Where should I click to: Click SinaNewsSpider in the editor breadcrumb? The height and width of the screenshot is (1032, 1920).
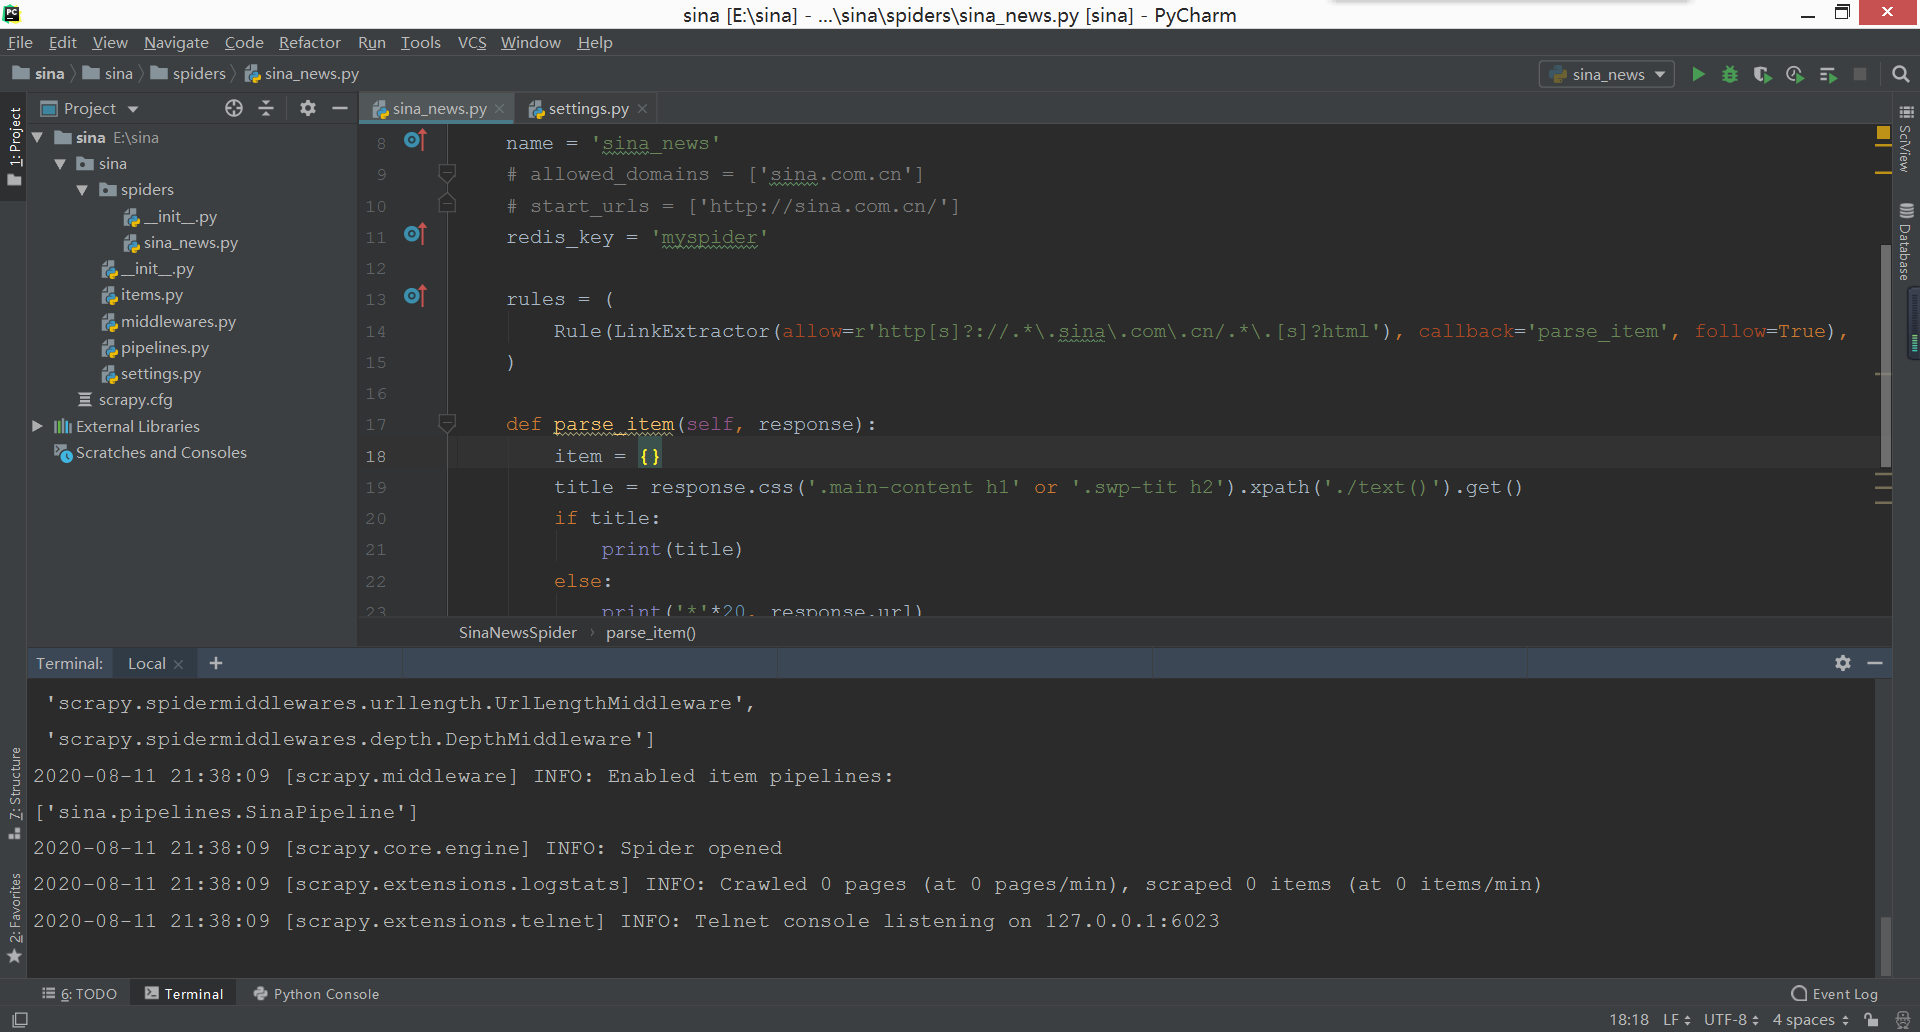[517, 632]
